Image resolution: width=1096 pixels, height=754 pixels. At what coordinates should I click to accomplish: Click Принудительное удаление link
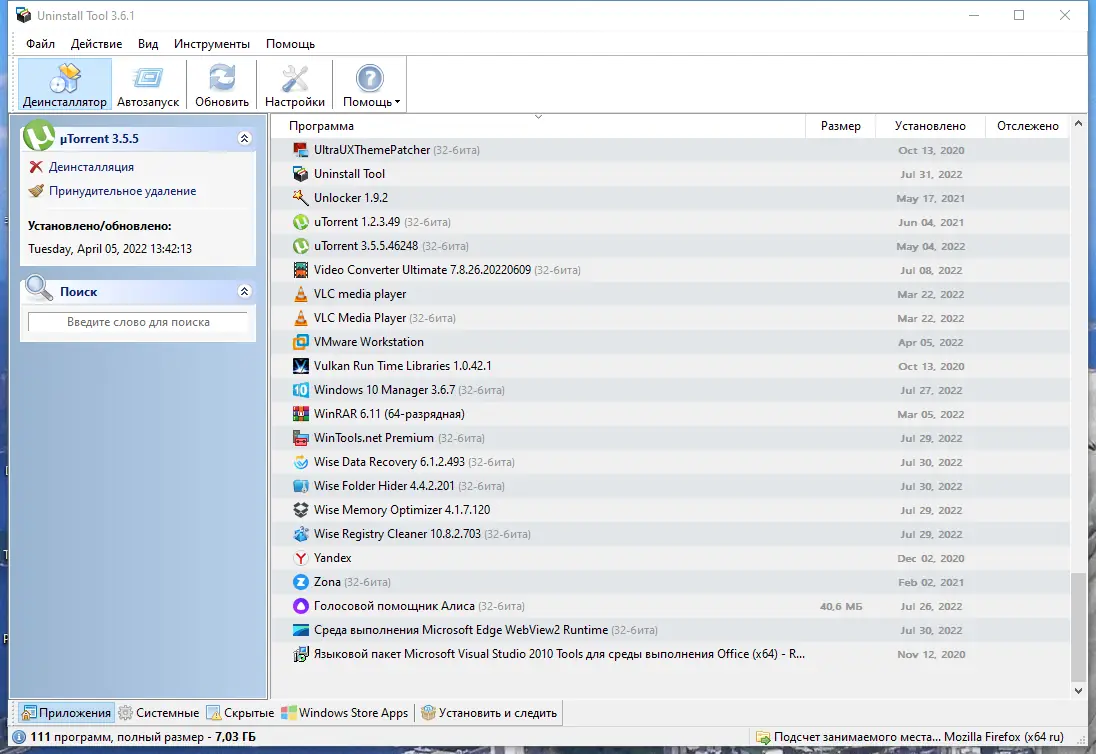122,191
